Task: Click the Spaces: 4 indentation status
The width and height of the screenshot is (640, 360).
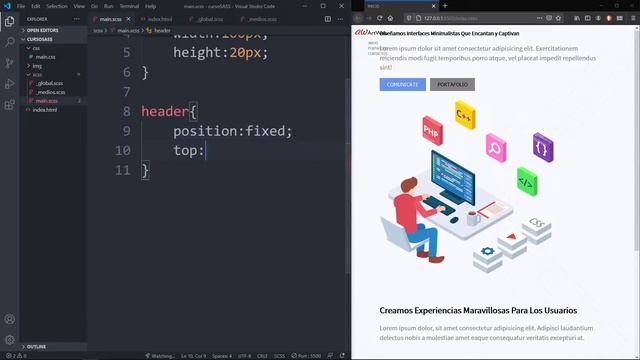Action: (x=222, y=356)
